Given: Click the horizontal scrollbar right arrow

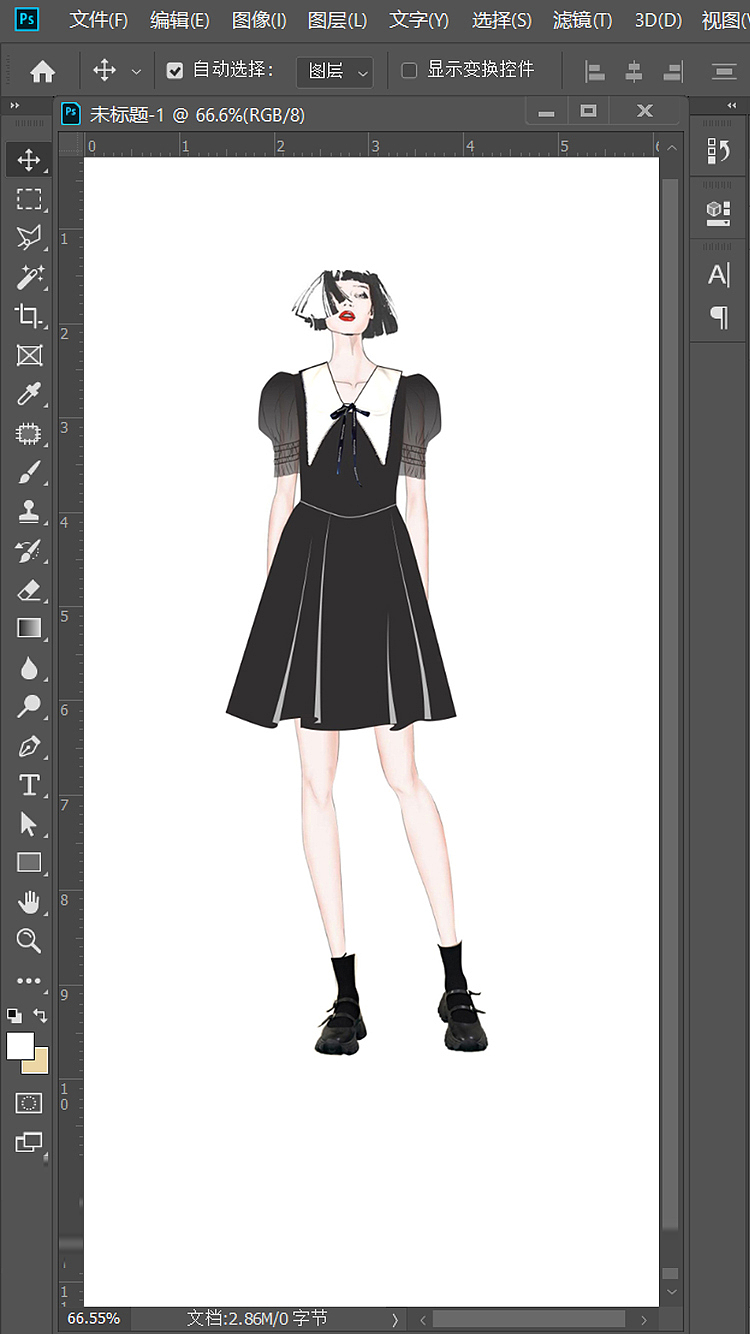Looking at the screenshot, I should click(645, 1319).
